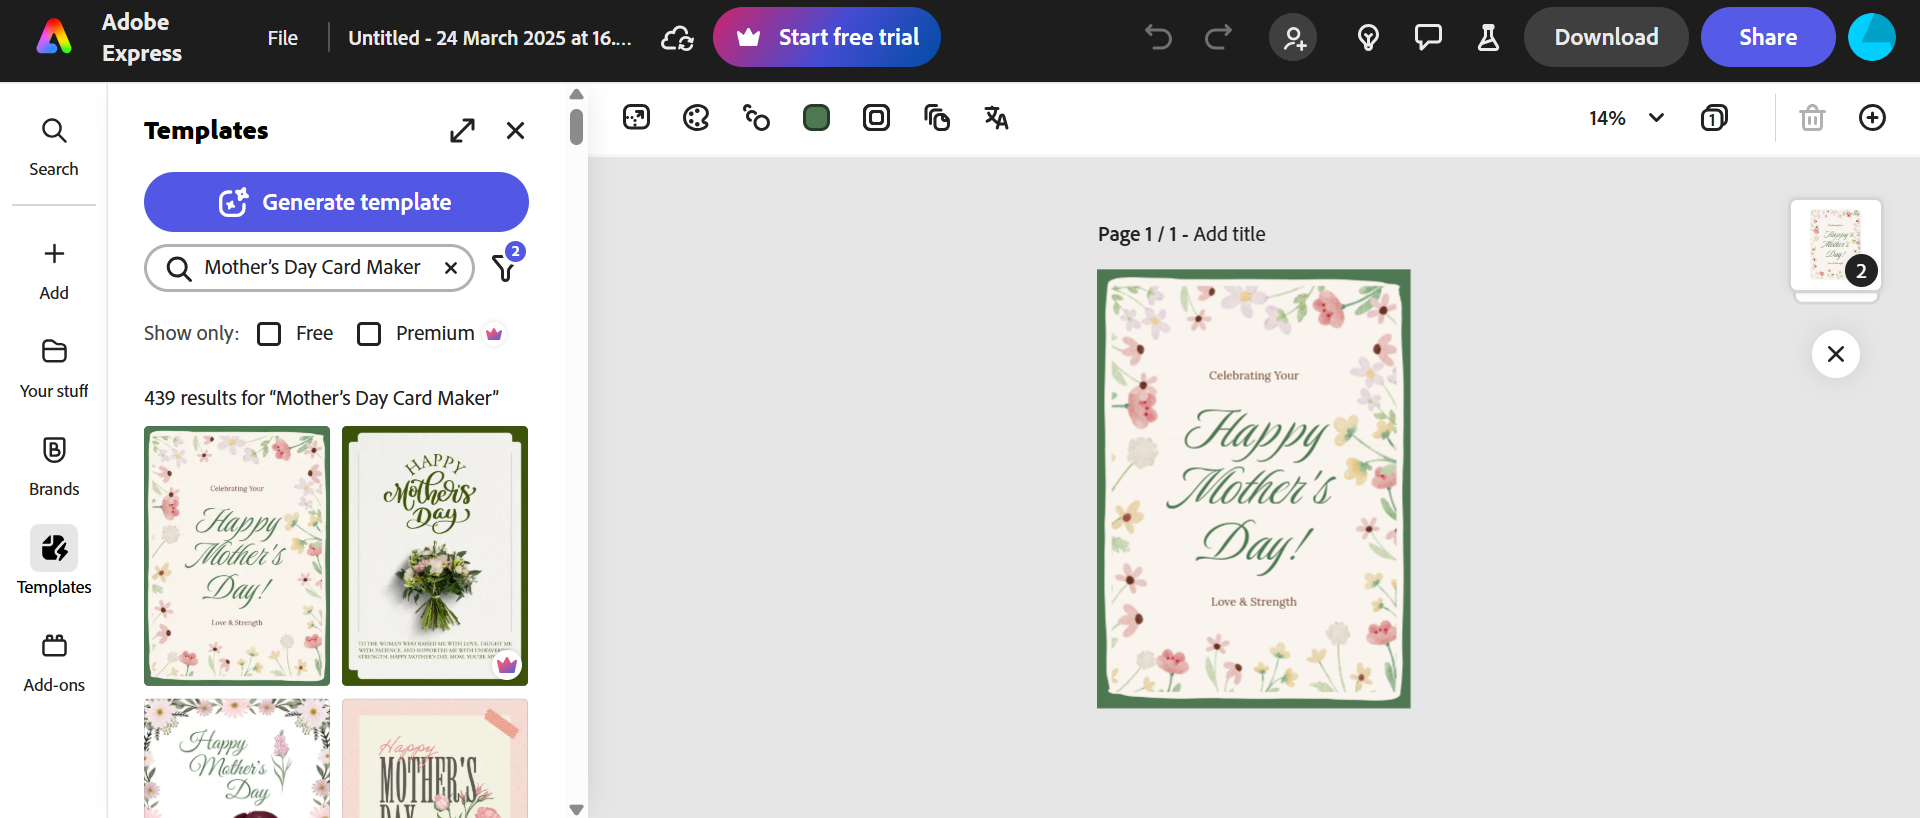This screenshot has width=1920, height=818.
Task: Share the design
Action: [1768, 37]
